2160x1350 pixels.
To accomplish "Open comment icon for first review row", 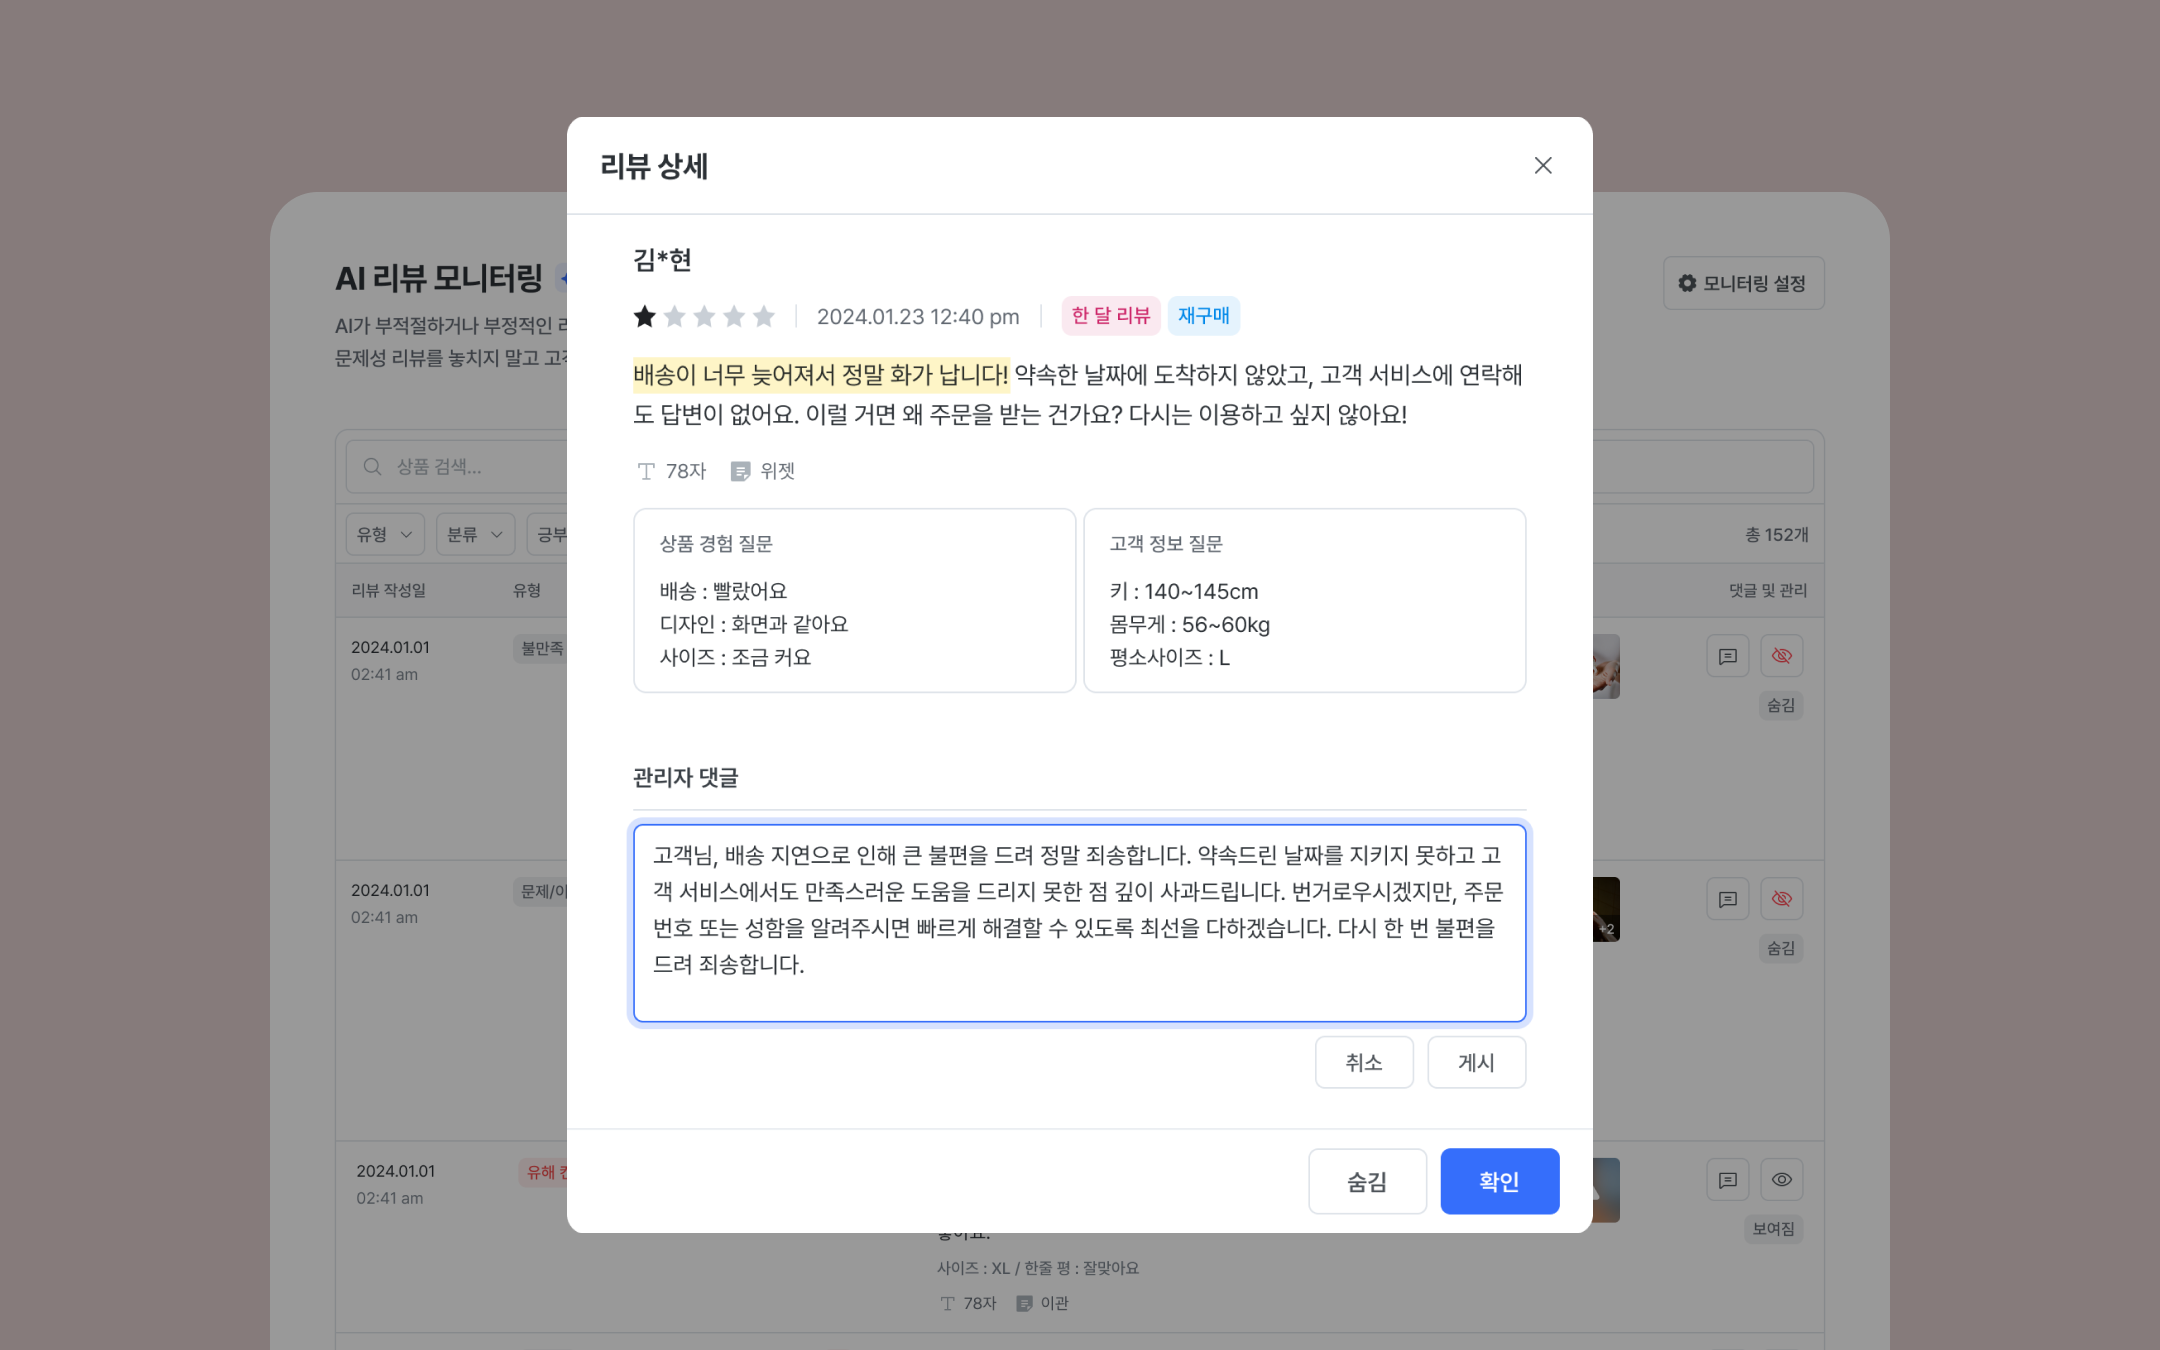I will [x=1727, y=656].
